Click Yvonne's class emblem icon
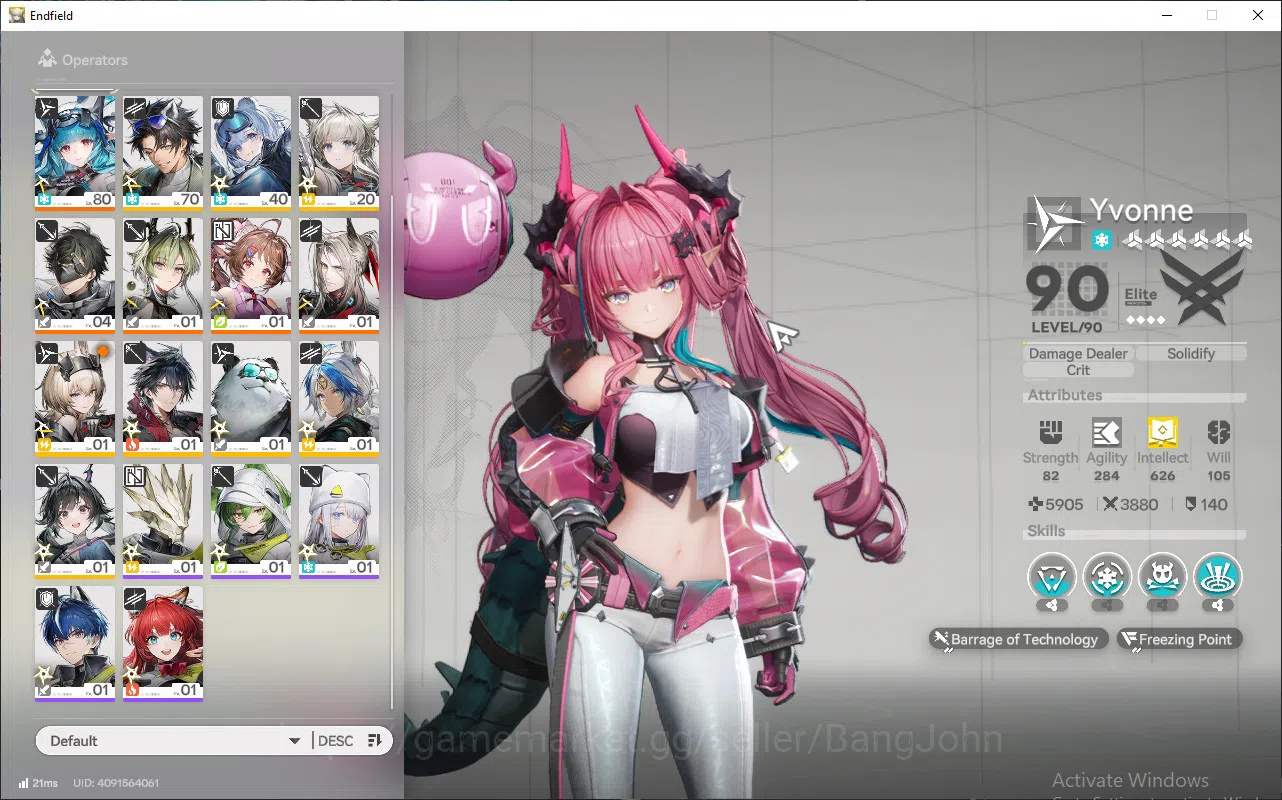This screenshot has width=1282, height=800. coord(1054,224)
